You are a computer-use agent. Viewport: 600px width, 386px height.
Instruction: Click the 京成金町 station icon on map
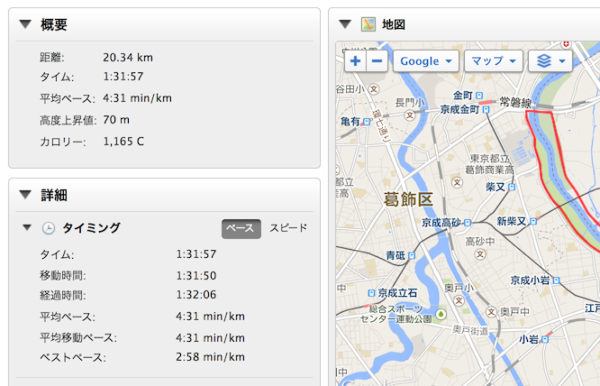486,110
